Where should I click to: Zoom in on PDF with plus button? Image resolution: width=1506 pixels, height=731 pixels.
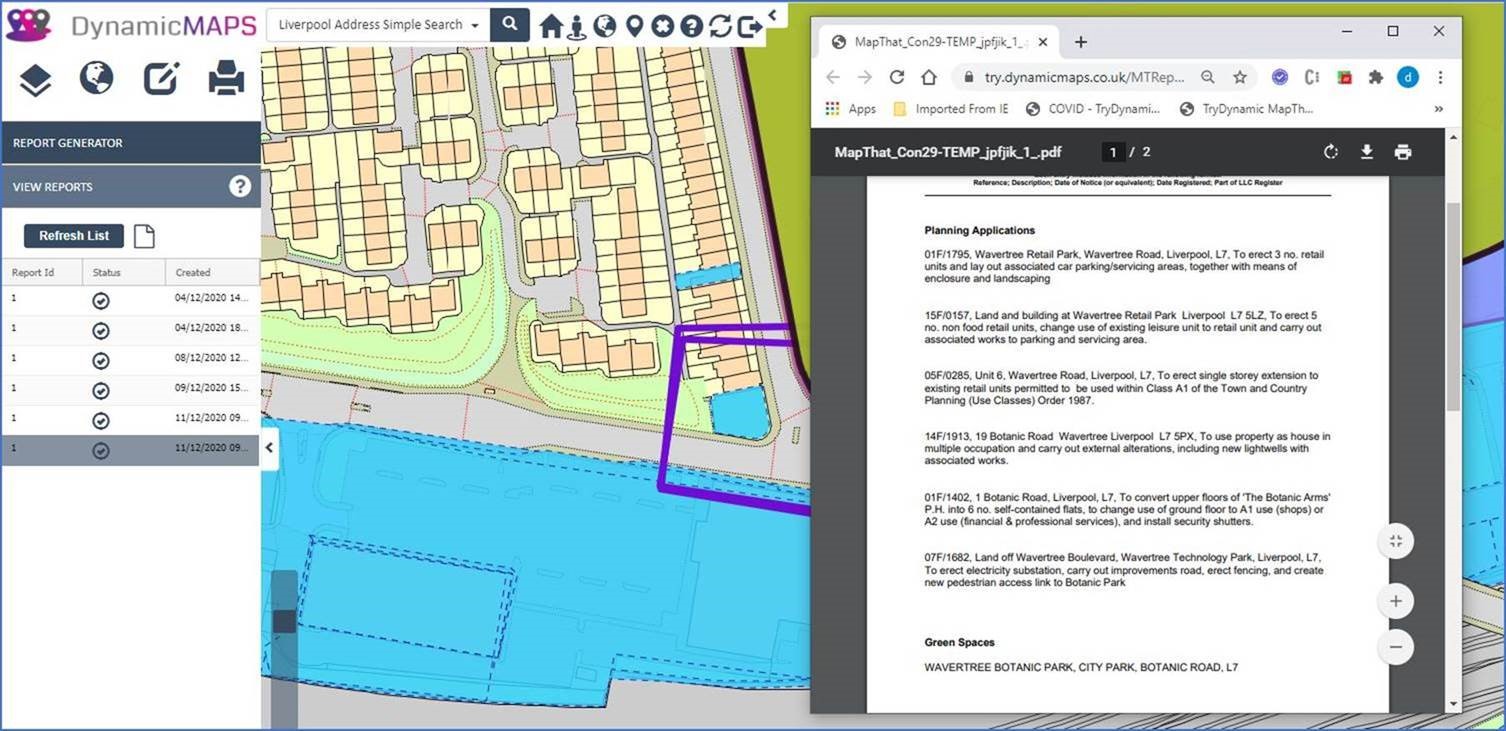click(1395, 602)
